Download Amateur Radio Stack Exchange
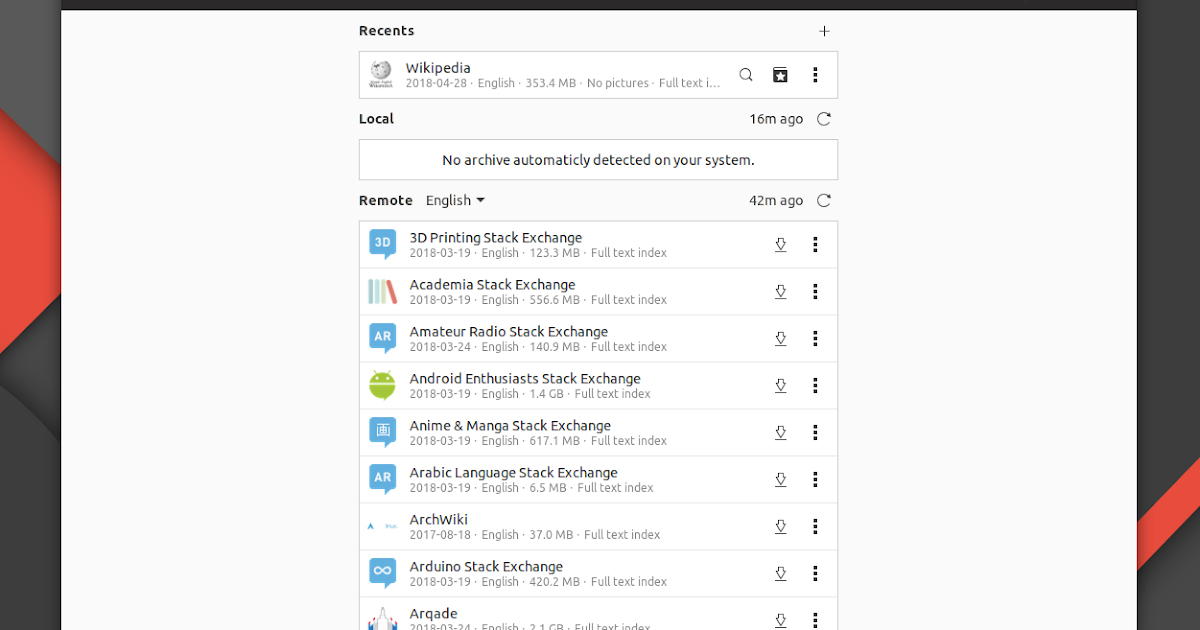This screenshot has width=1200, height=630. coord(781,338)
